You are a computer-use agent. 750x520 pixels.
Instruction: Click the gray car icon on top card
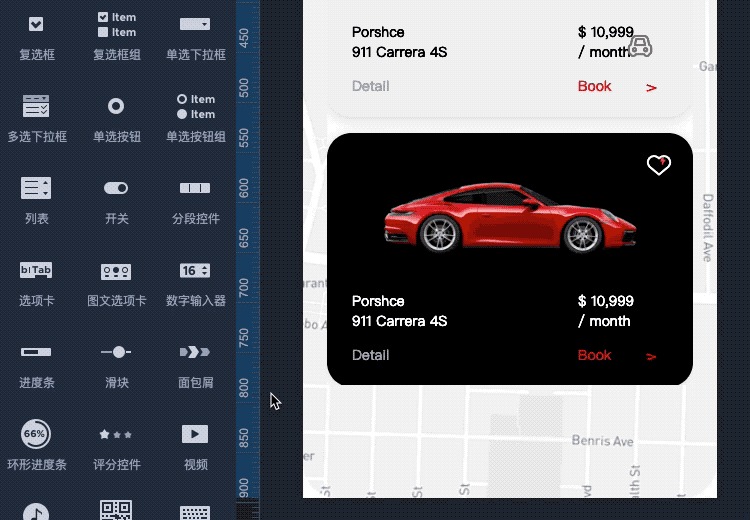(x=640, y=46)
